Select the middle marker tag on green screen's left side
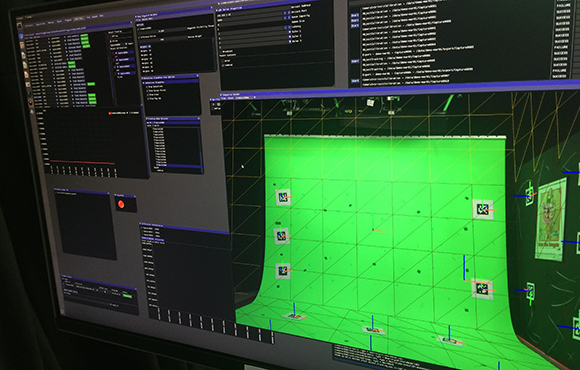The image size is (580, 370). click(x=281, y=236)
